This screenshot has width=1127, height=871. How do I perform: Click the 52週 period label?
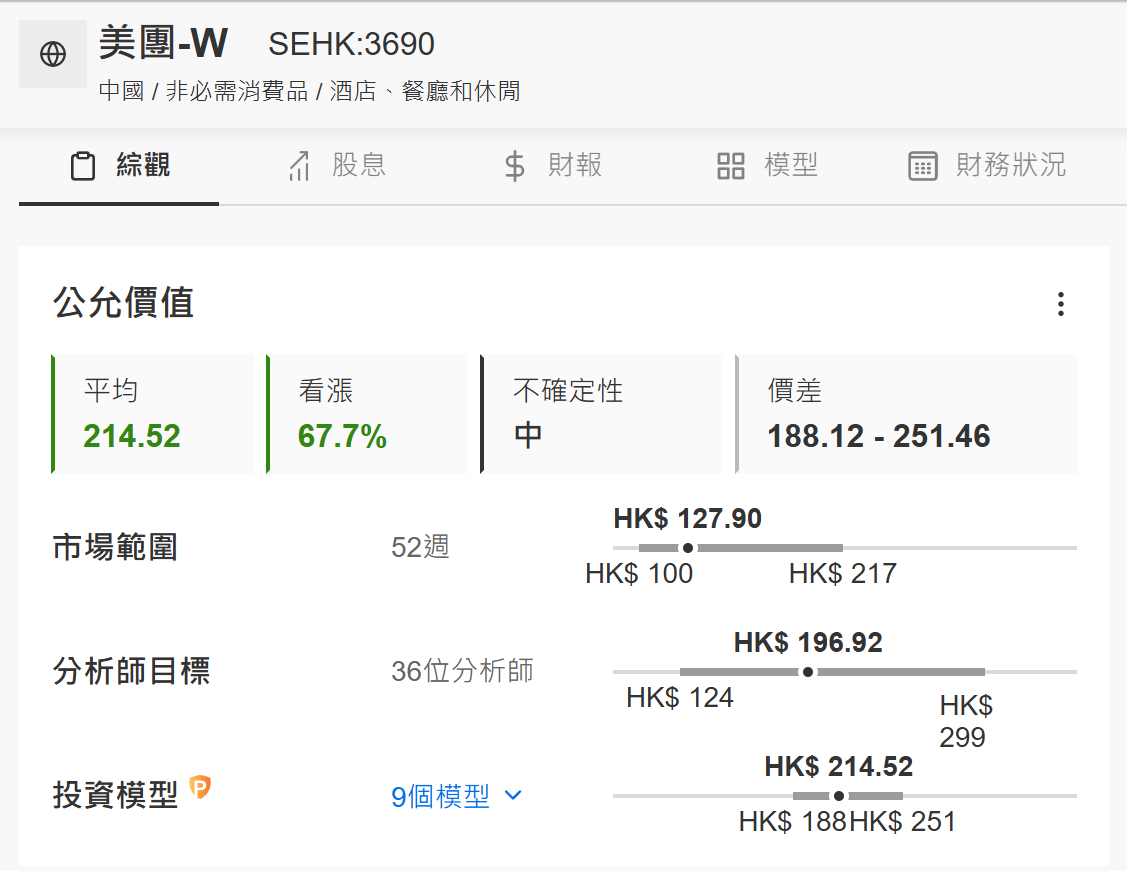420,548
